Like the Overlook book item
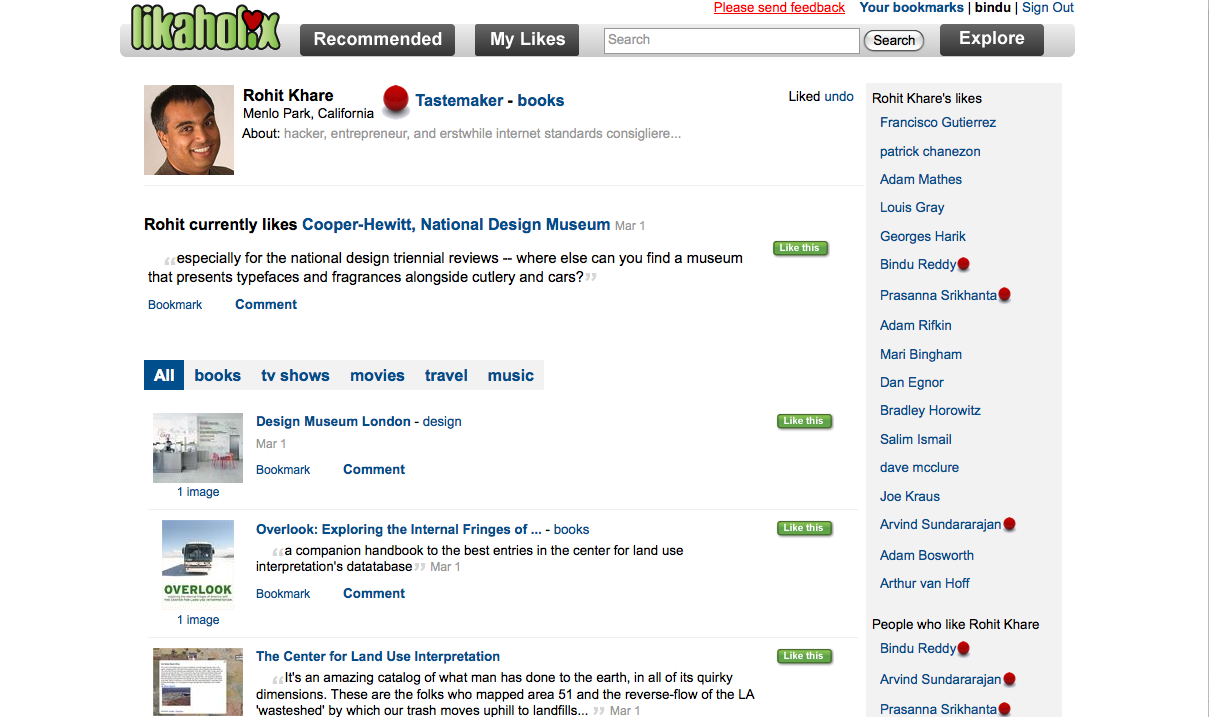The height and width of the screenshot is (717, 1209). click(804, 528)
